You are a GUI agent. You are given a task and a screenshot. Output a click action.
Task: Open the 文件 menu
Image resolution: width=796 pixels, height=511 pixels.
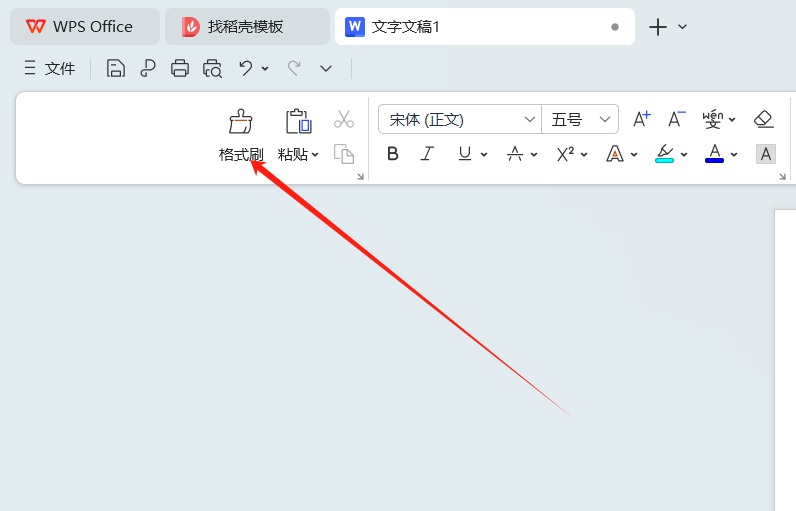point(50,68)
